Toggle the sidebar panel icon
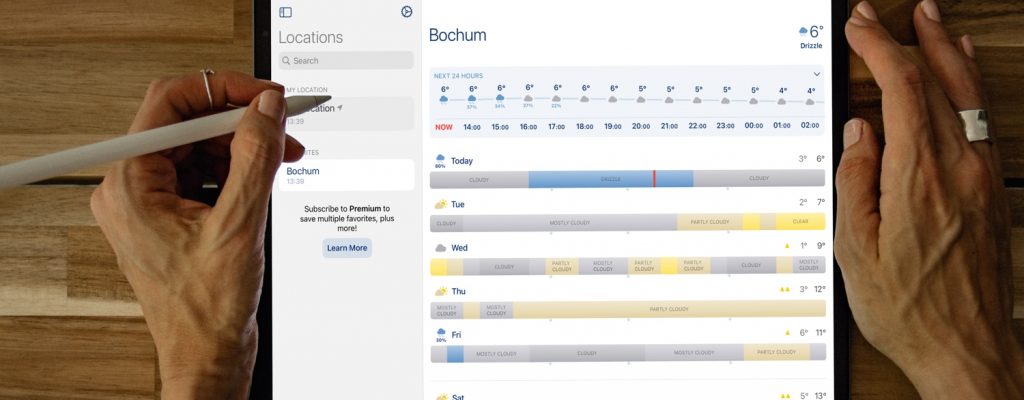The image size is (1024, 400). (x=286, y=12)
